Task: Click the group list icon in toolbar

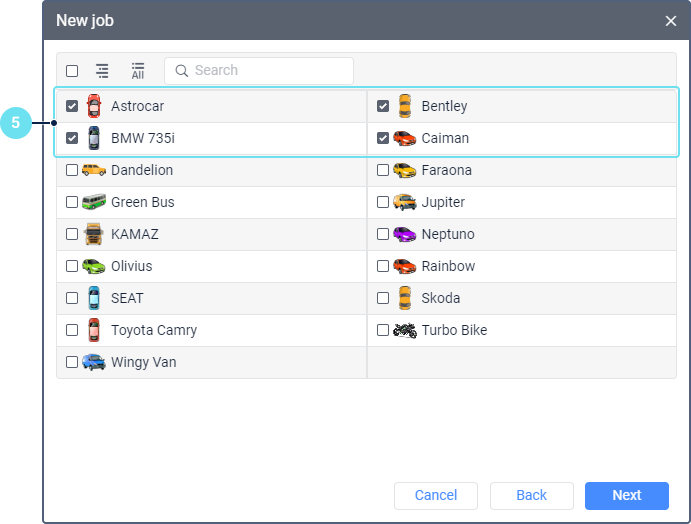Action: click(x=102, y=70)
